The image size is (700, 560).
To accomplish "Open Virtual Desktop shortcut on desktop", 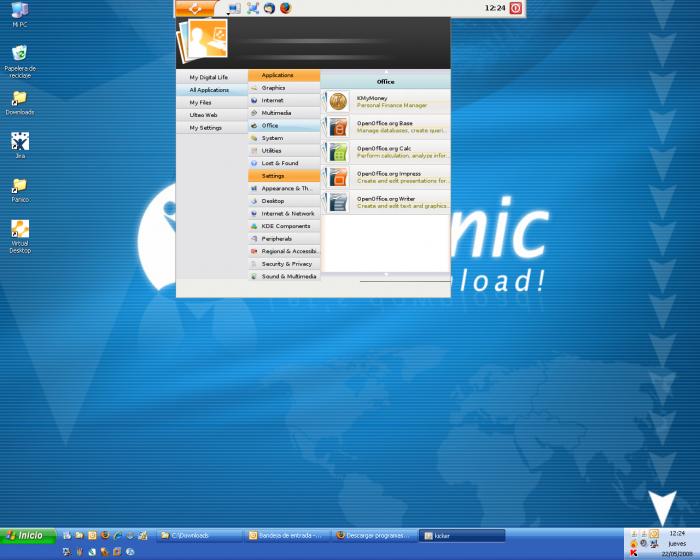I will click(20, 237).
